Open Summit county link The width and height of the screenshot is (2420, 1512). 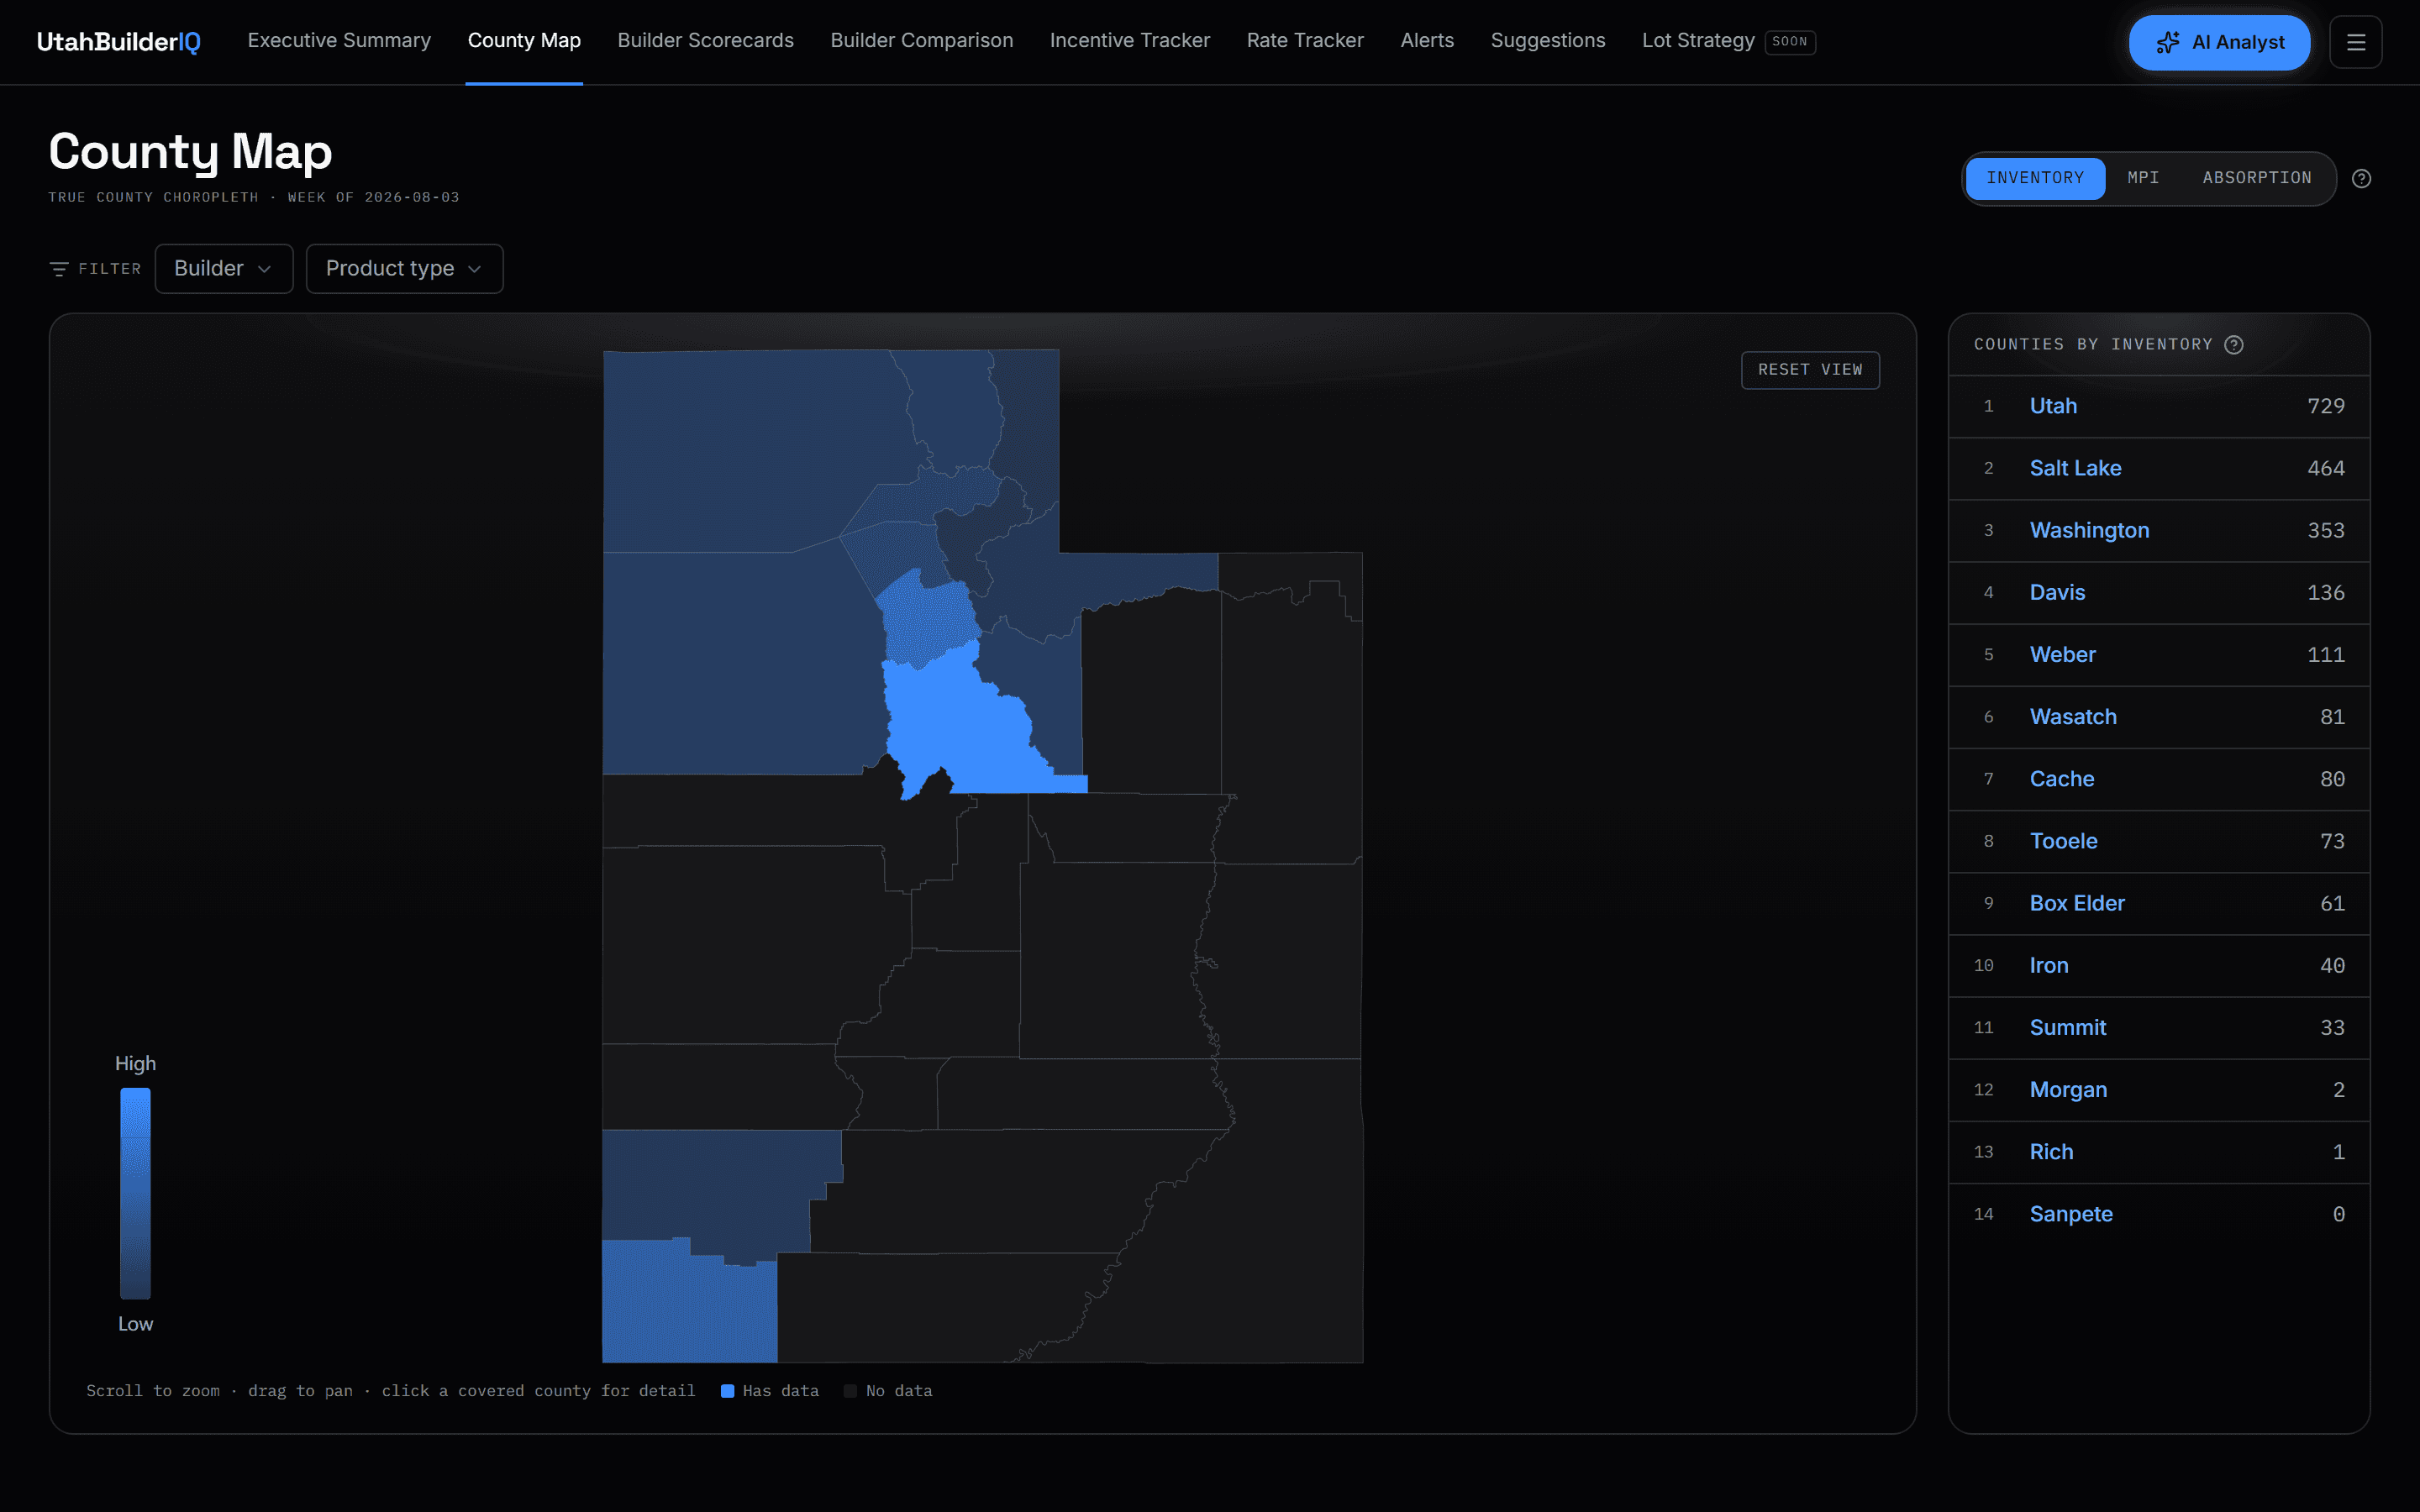coord(2067,1027)
